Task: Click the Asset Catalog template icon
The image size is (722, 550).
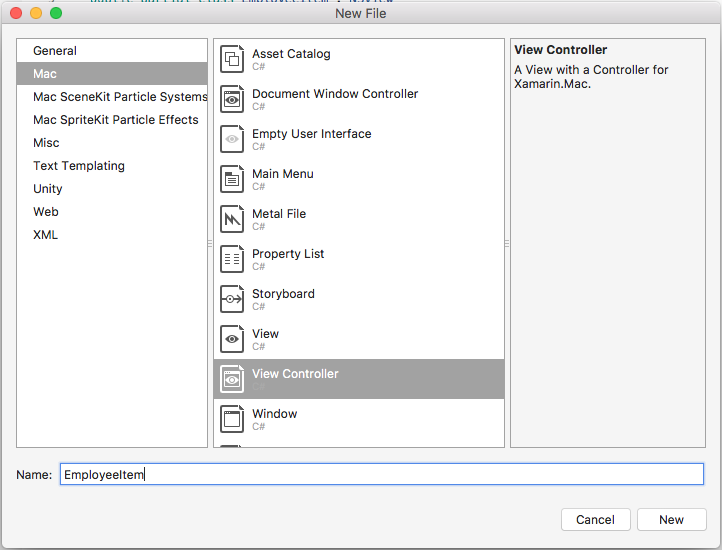Action: 232,59
